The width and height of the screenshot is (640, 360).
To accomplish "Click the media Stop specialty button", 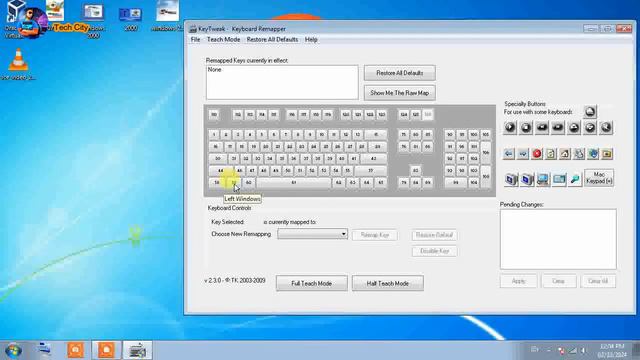I will click(x=526, y=128).
